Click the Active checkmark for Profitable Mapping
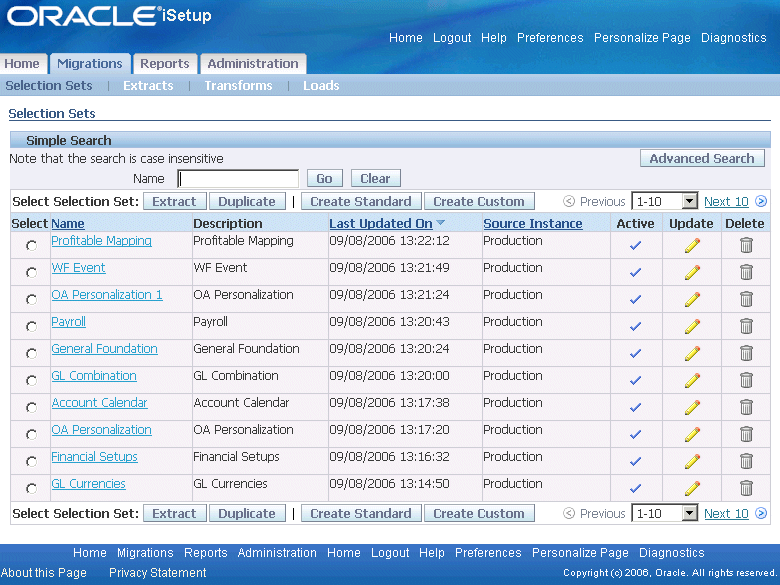 coord(635,245)
